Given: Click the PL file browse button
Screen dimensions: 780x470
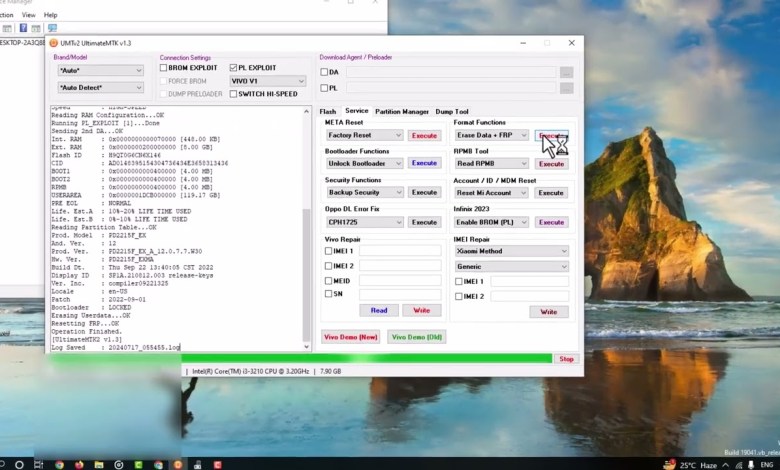Looking at the screenshot, I should pos(567,88).
